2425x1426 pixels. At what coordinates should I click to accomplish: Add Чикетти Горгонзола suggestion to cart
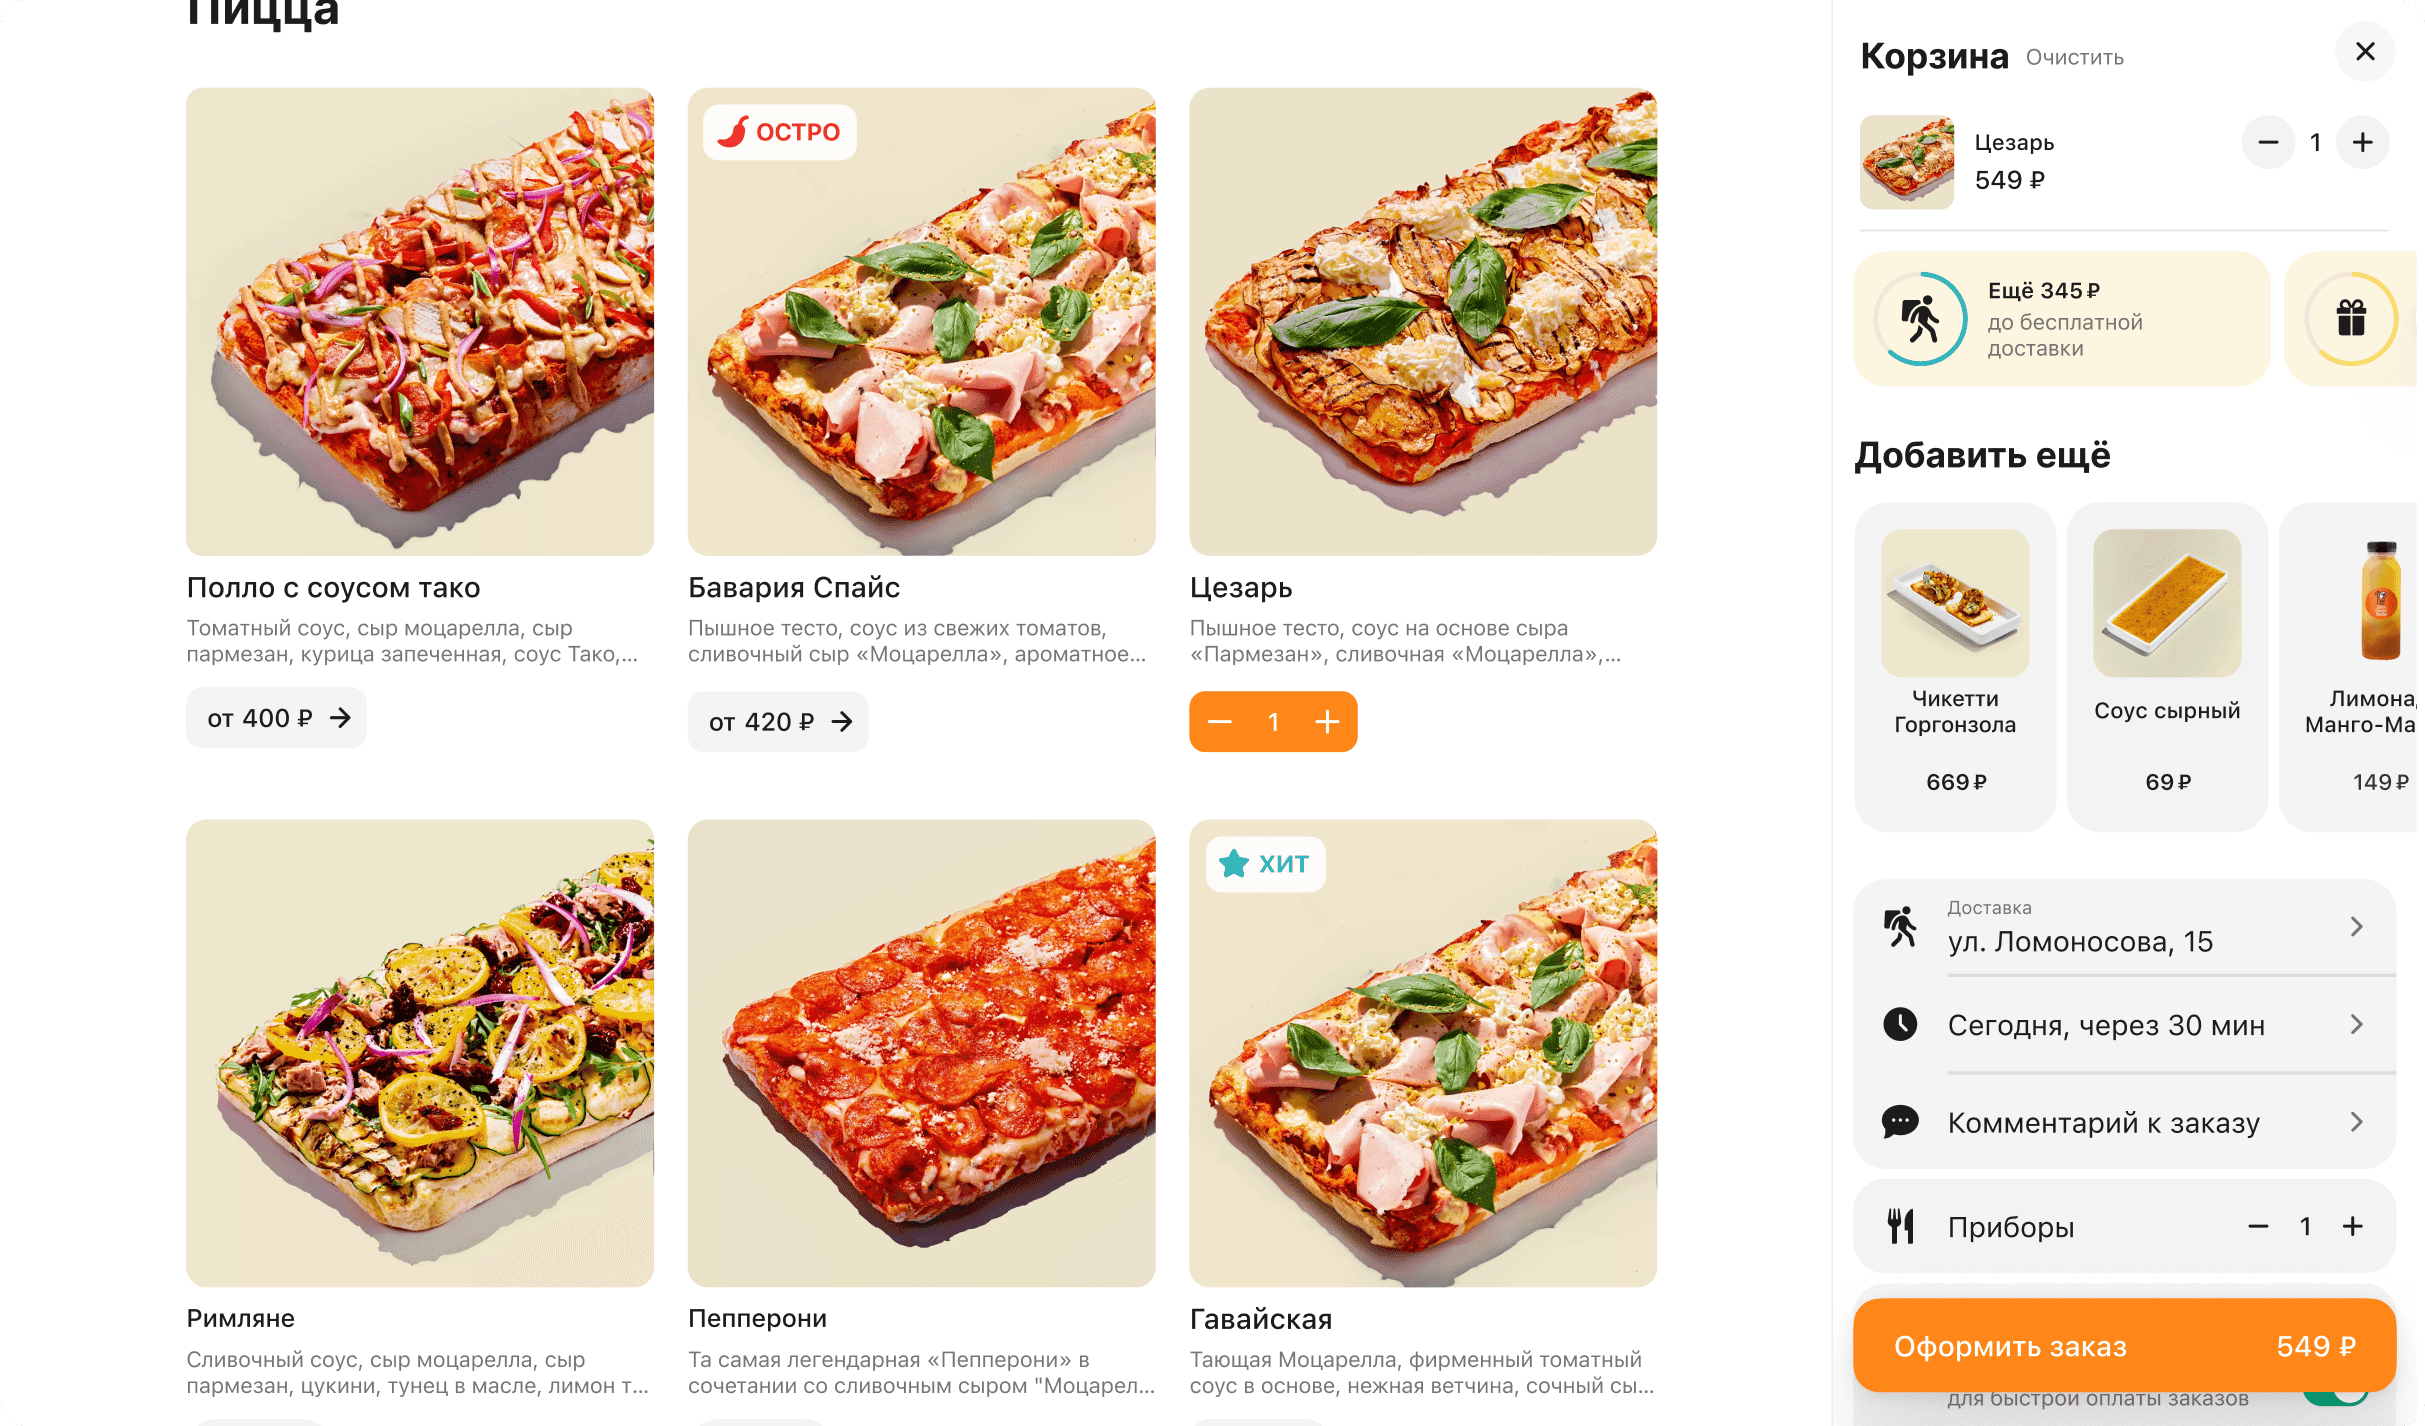(1954, 667)
